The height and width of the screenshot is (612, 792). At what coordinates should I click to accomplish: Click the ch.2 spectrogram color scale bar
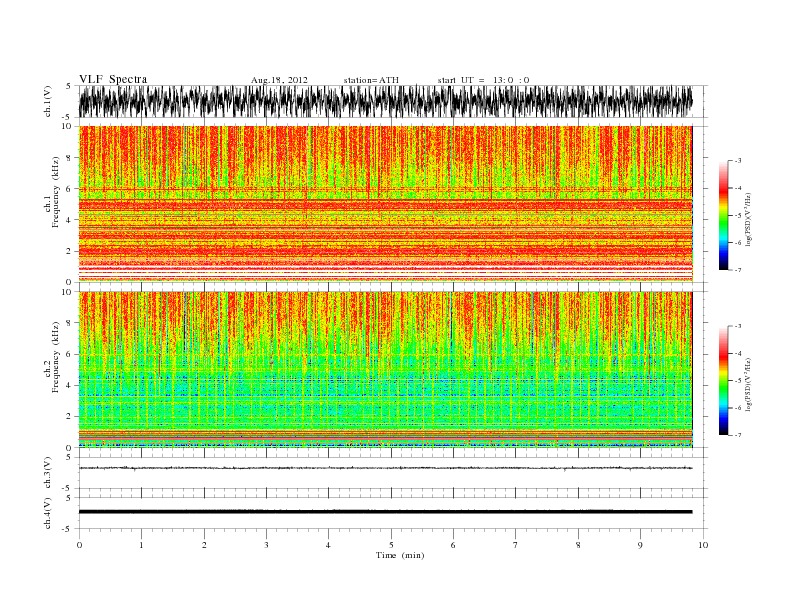click(723, 381)
